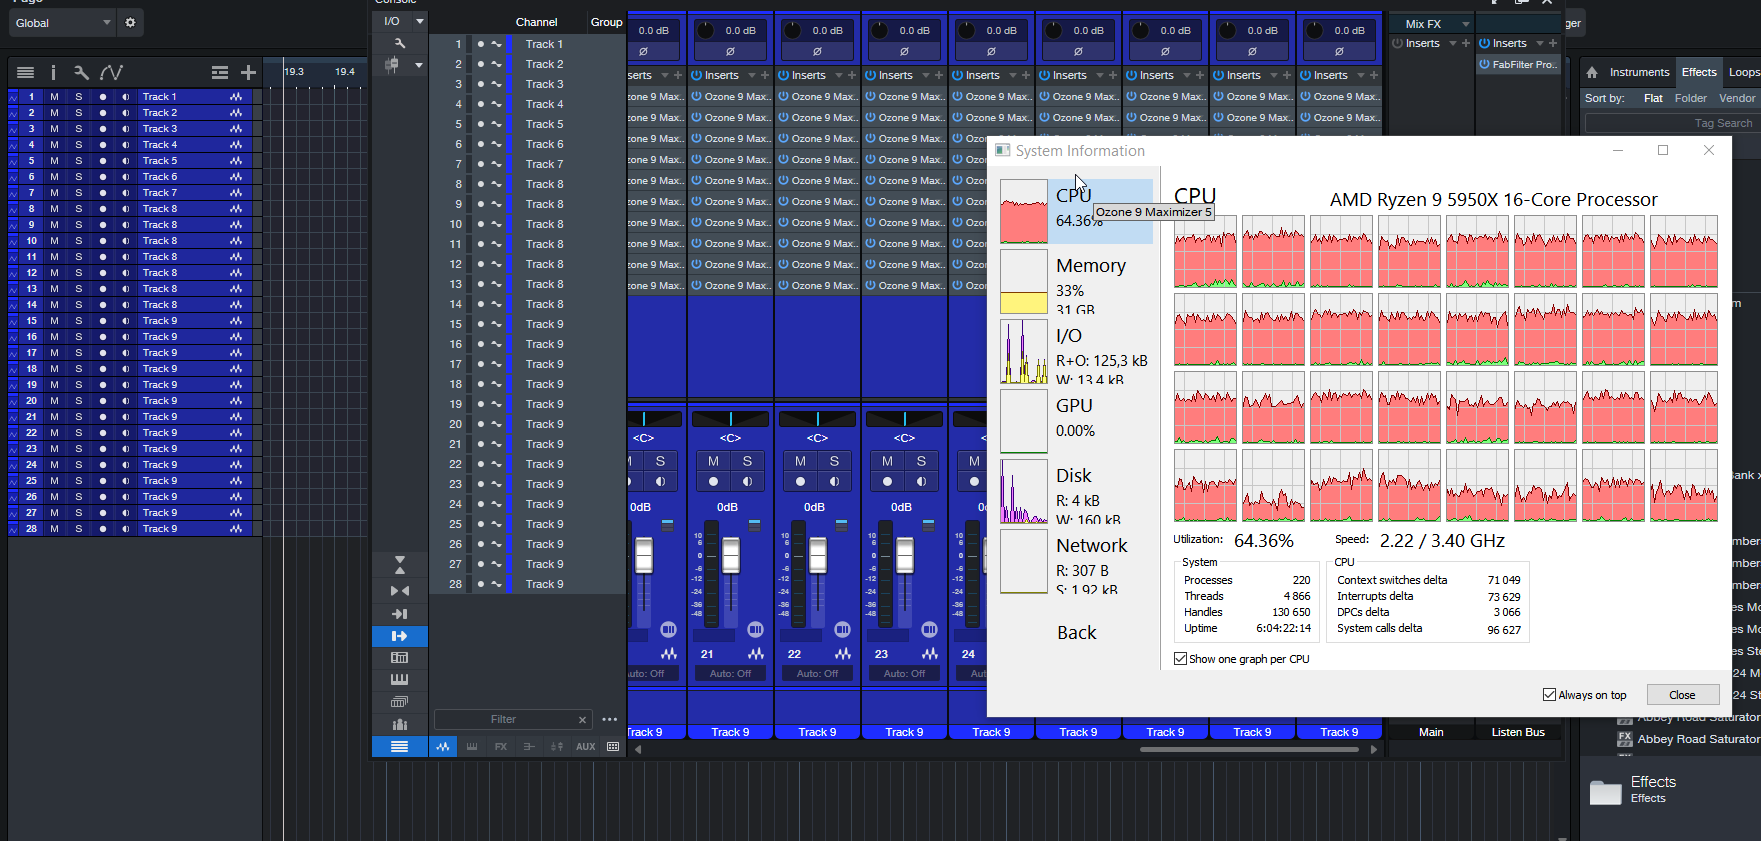Open the console groups people icon

point(399,724)
